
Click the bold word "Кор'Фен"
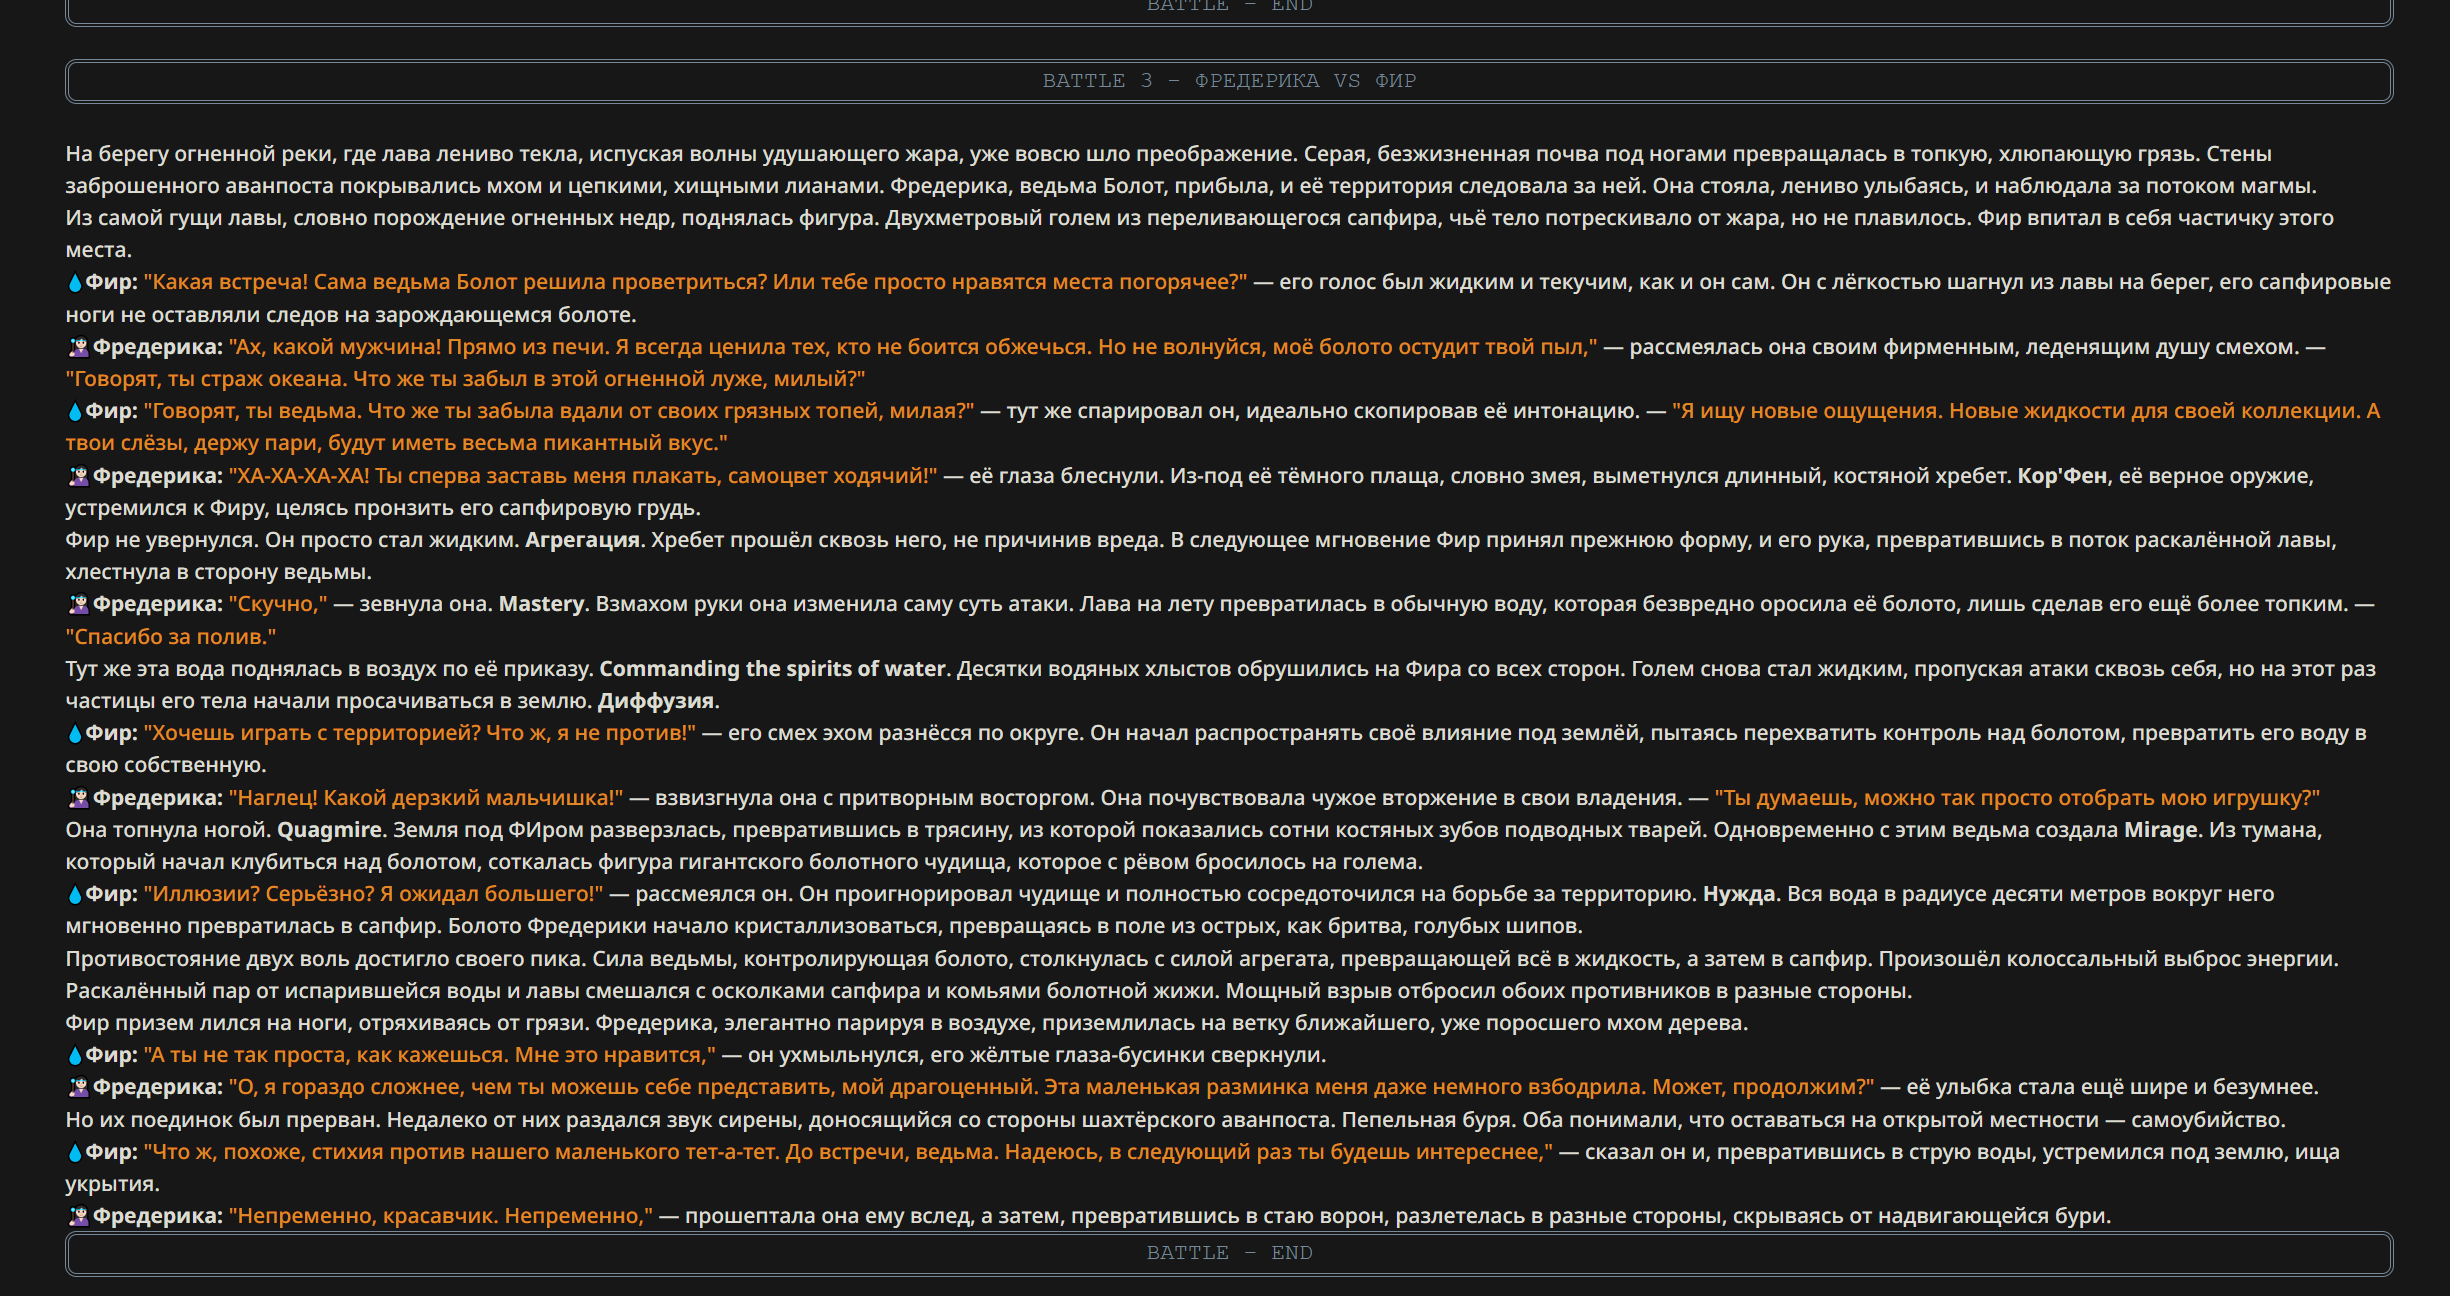click(2062, 476)
